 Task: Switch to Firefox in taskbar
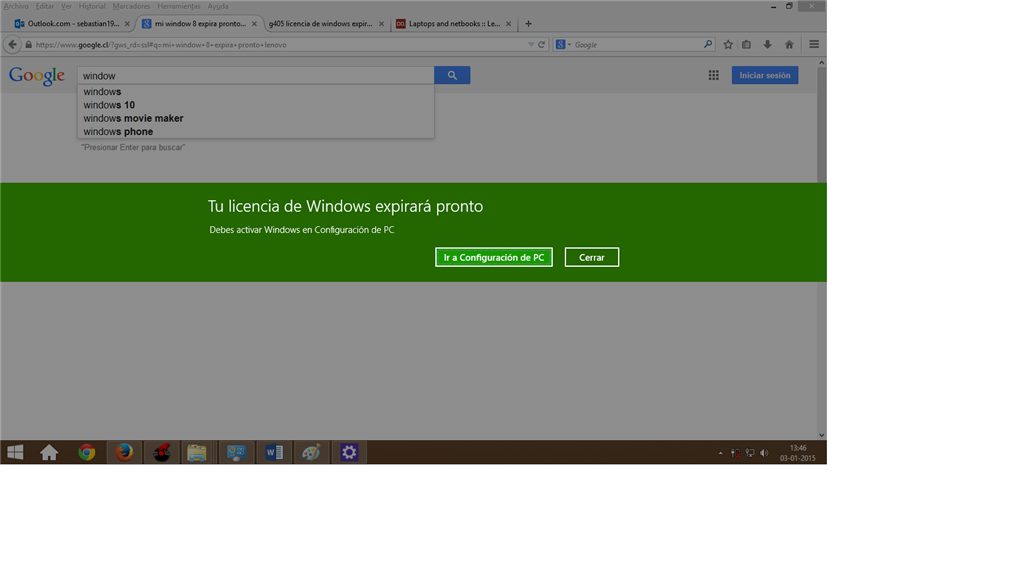(x=124, y=452)
